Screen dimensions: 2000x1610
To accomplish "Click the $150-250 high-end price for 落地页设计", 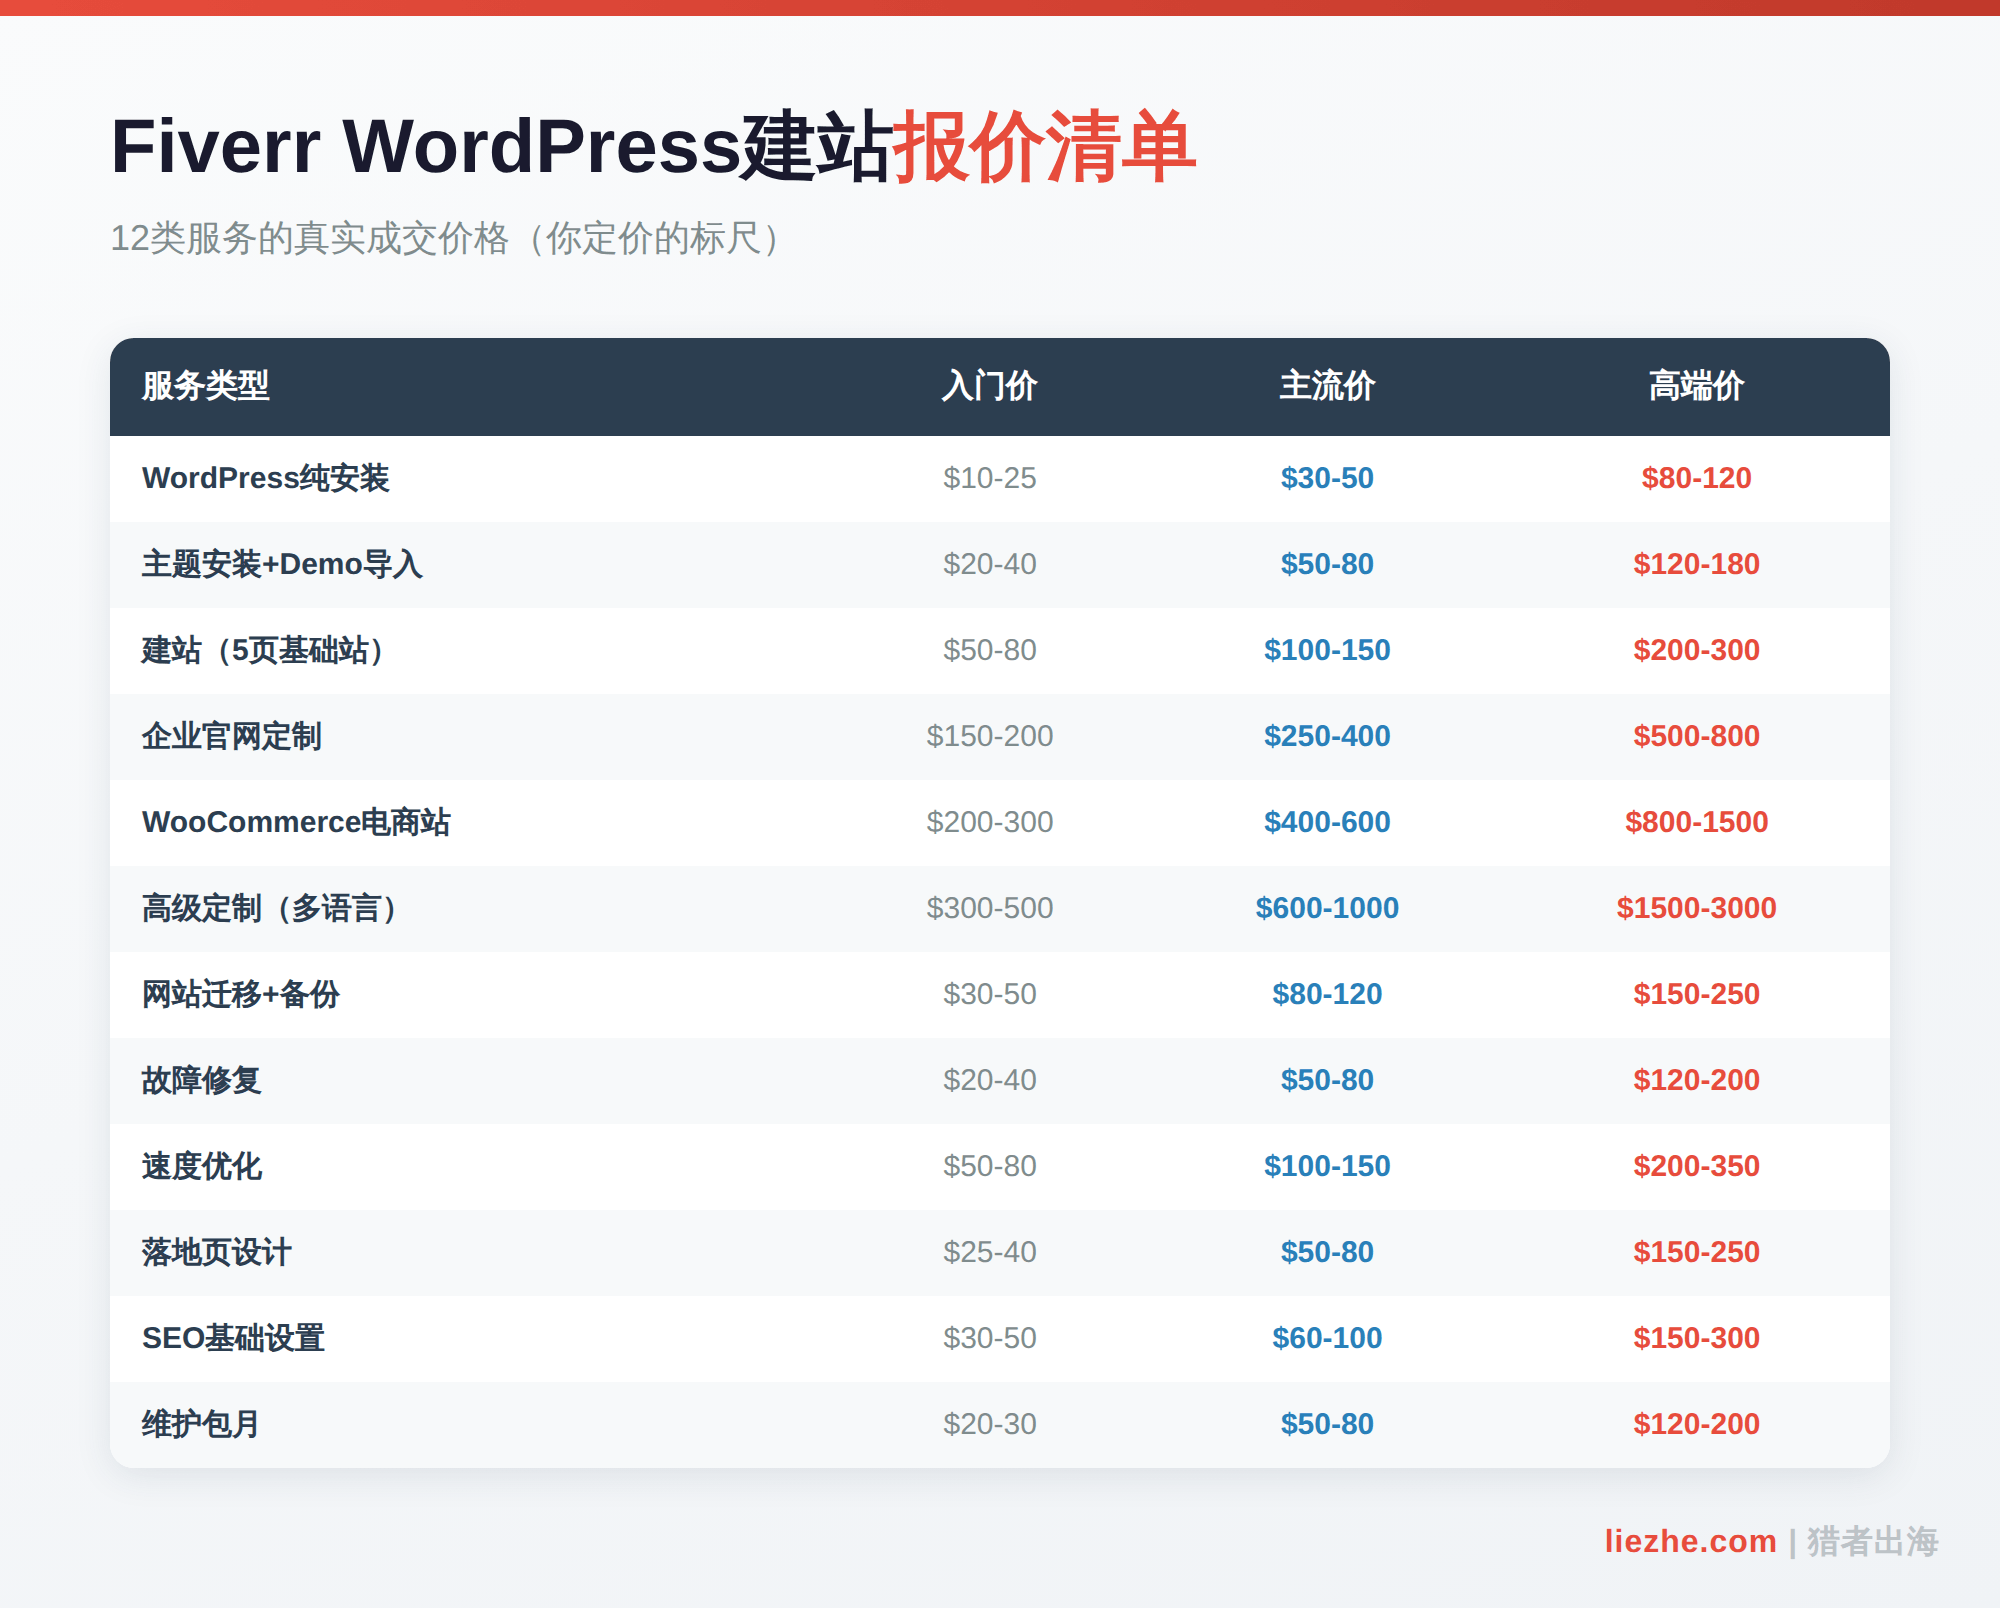I will [x=1696, y=1252].
